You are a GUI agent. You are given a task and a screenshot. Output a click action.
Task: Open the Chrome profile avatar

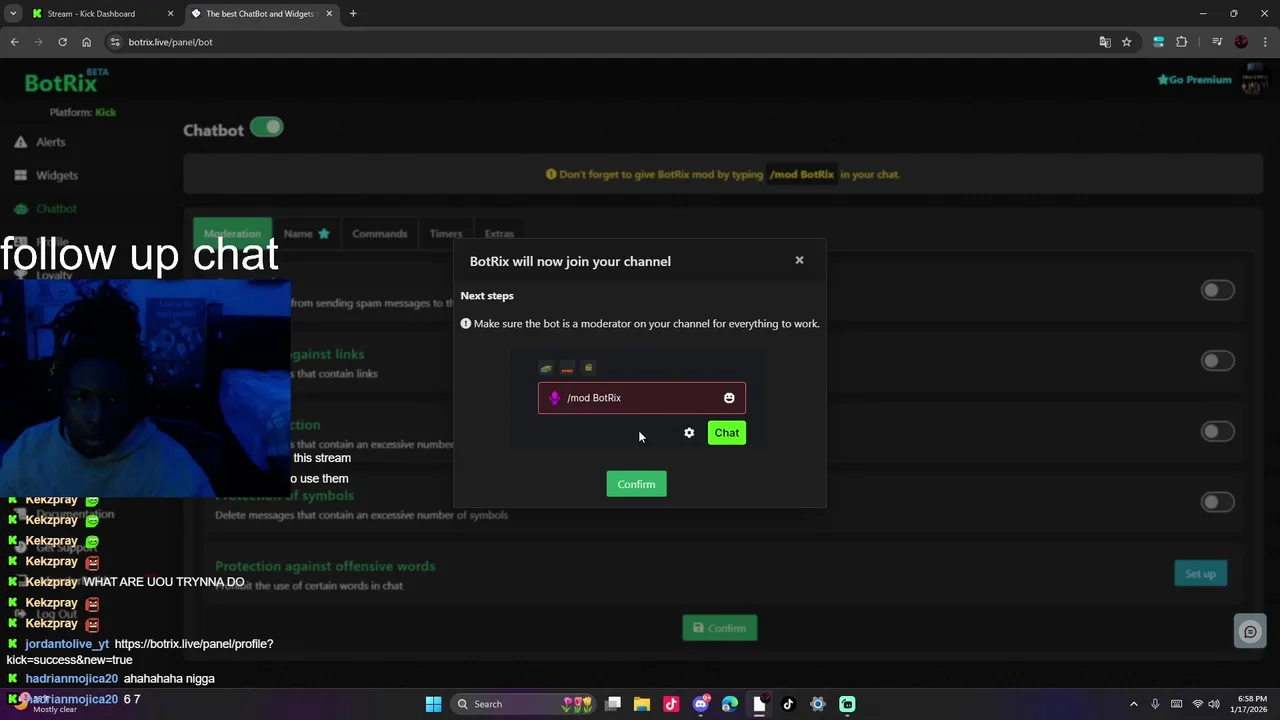coord(1241,42)
